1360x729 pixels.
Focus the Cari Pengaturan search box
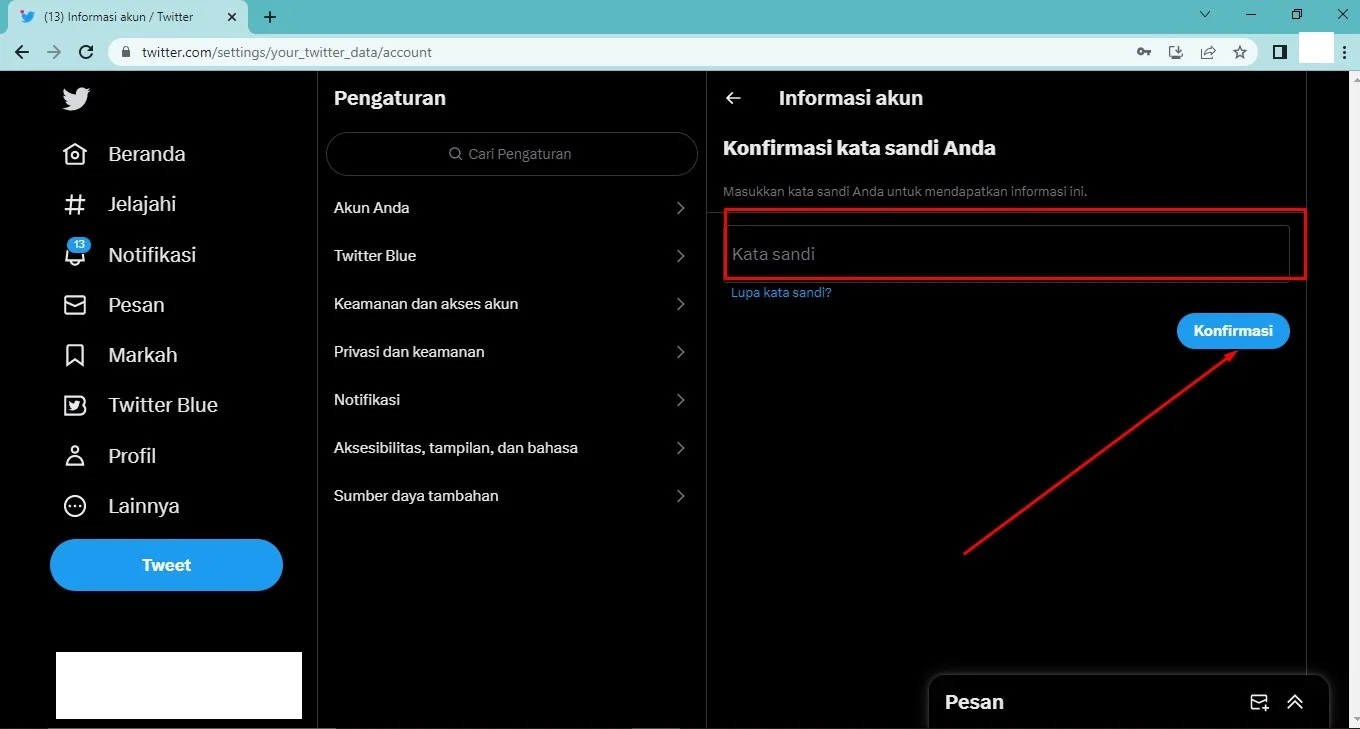point(512,154)
